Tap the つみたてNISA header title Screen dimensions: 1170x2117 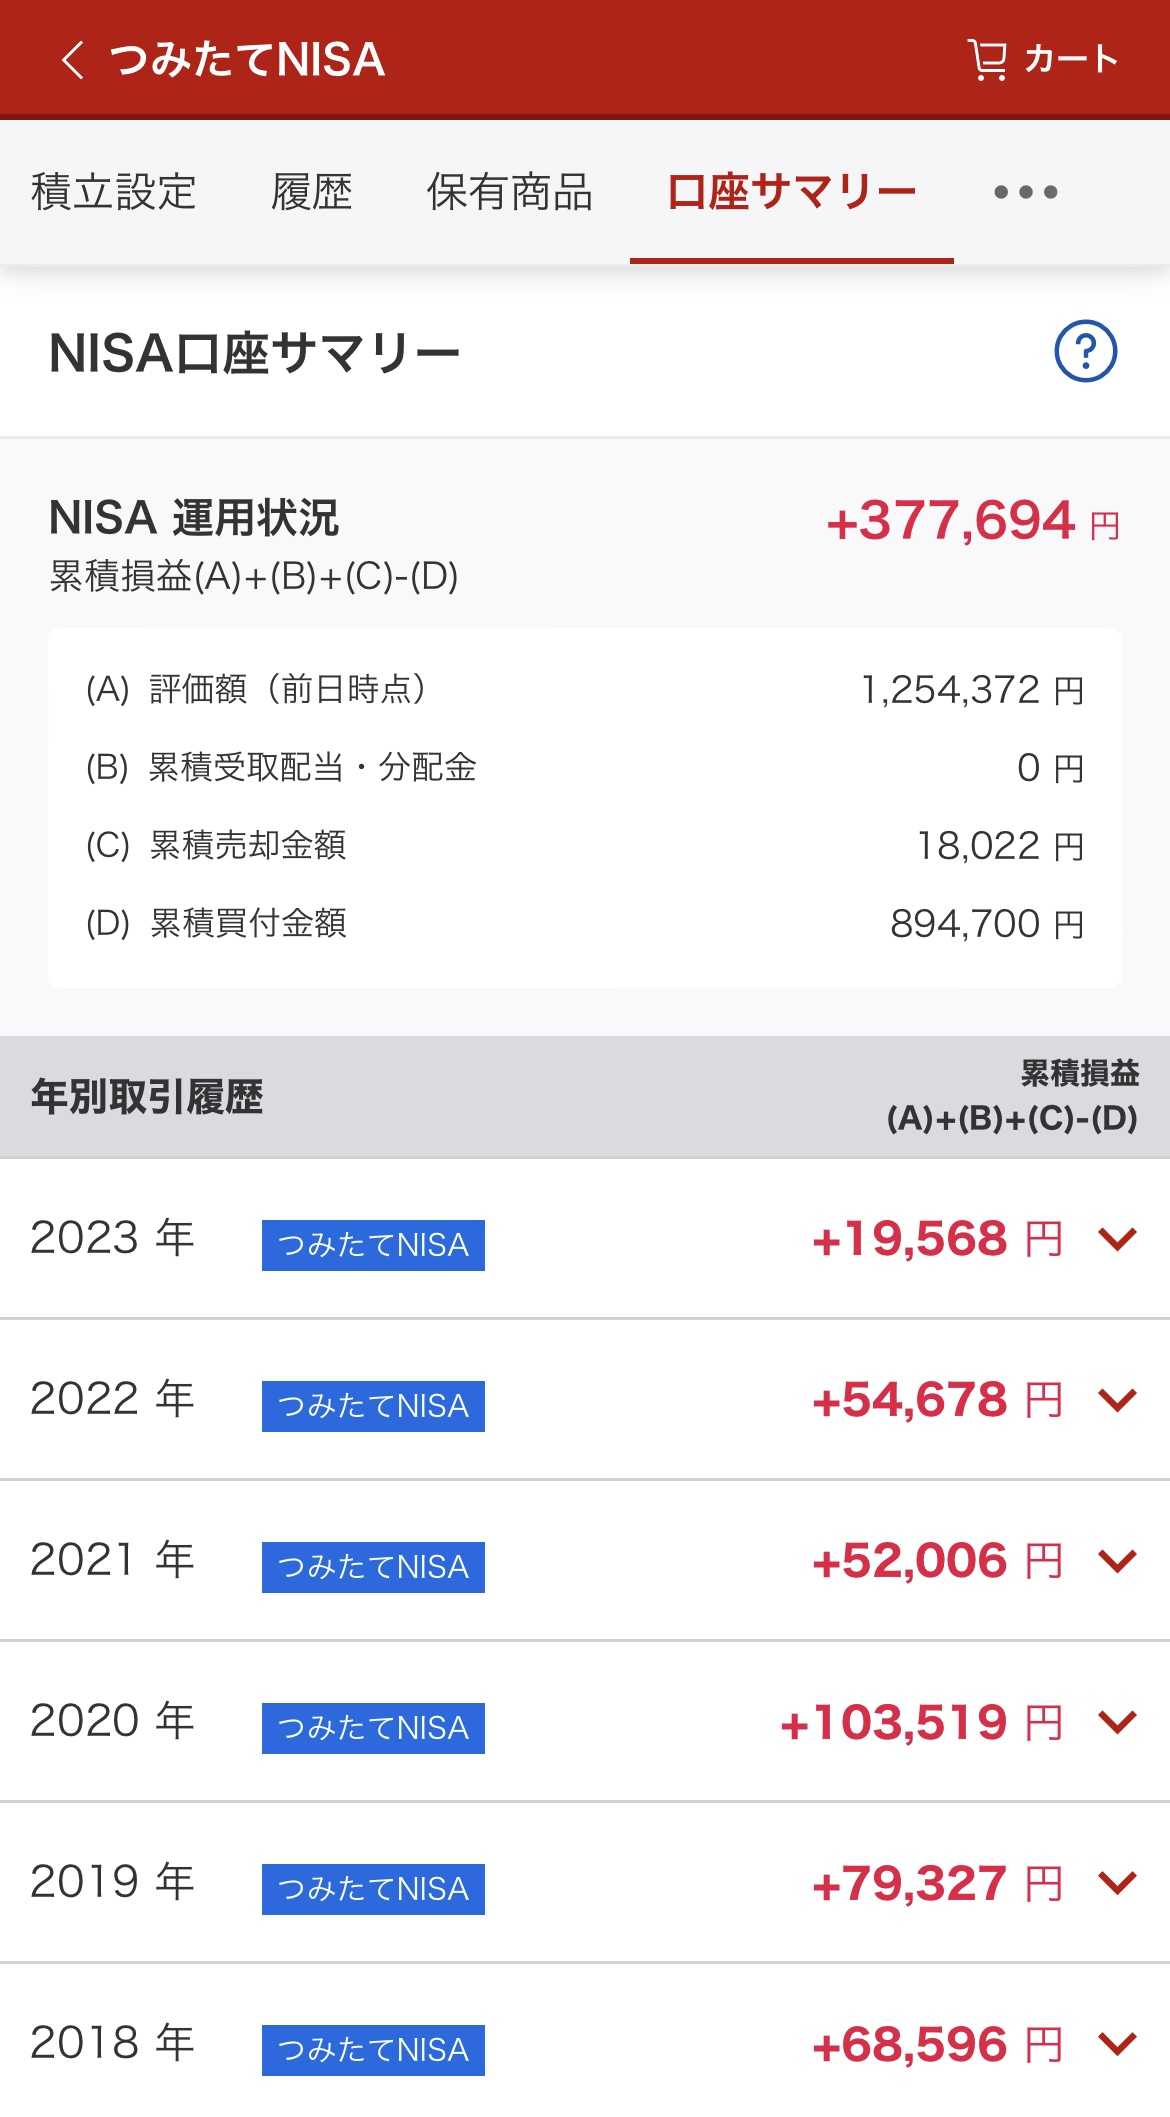tap(247, 60)
